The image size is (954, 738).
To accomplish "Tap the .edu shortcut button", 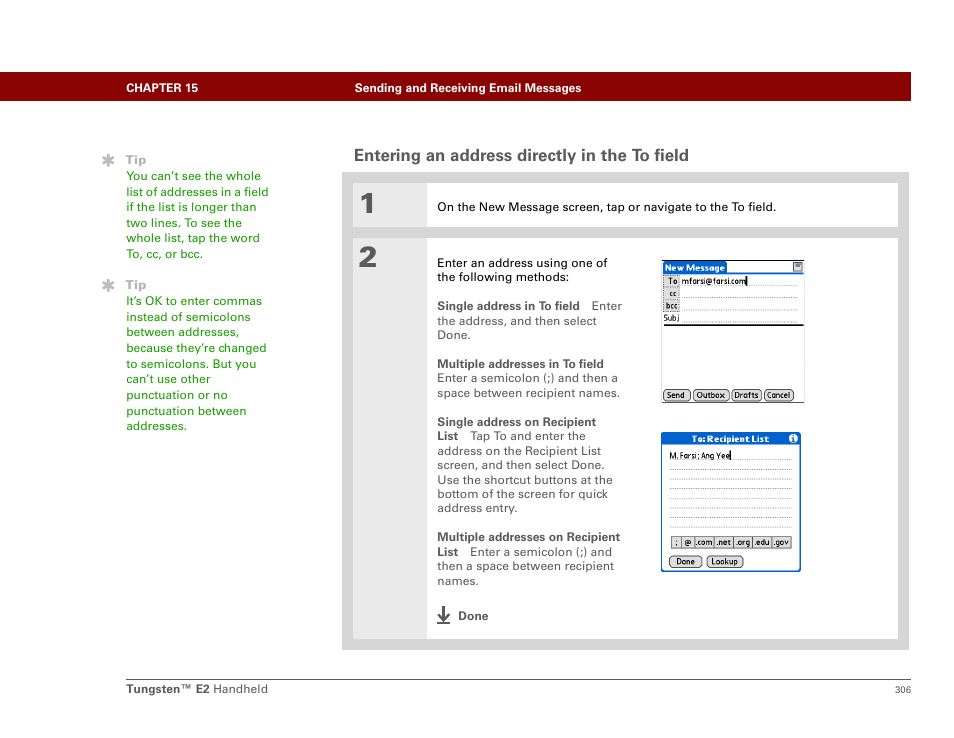I will click(762, 543).
